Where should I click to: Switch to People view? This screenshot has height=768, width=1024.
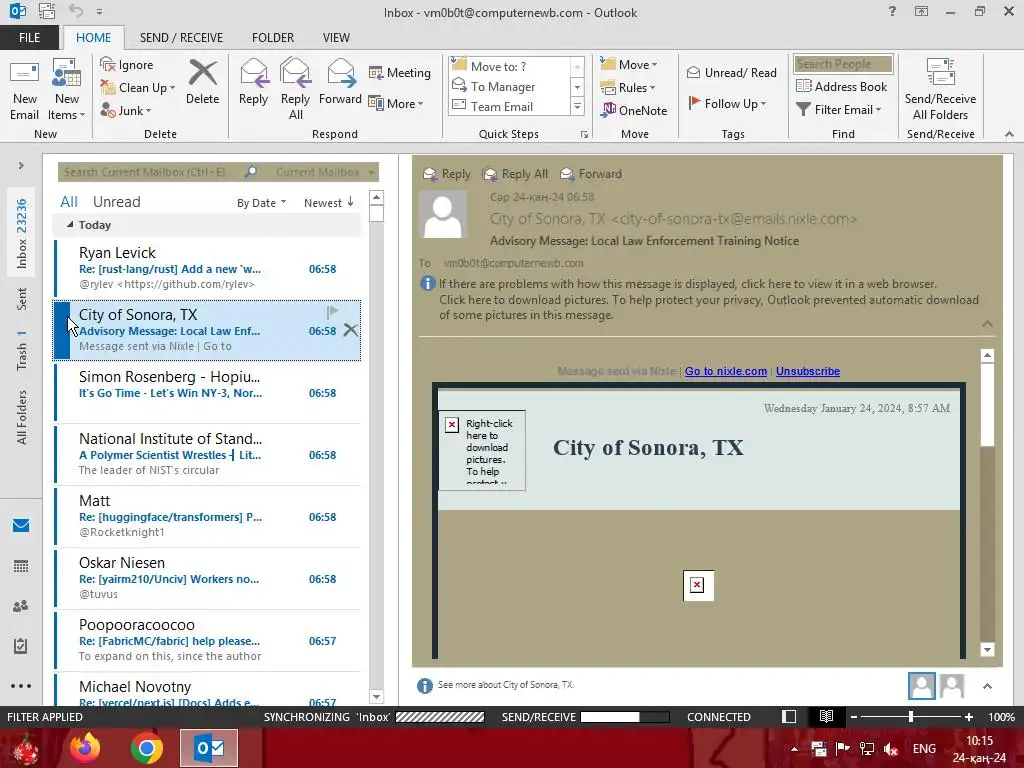pyautogui.click(x=21, y=606)
